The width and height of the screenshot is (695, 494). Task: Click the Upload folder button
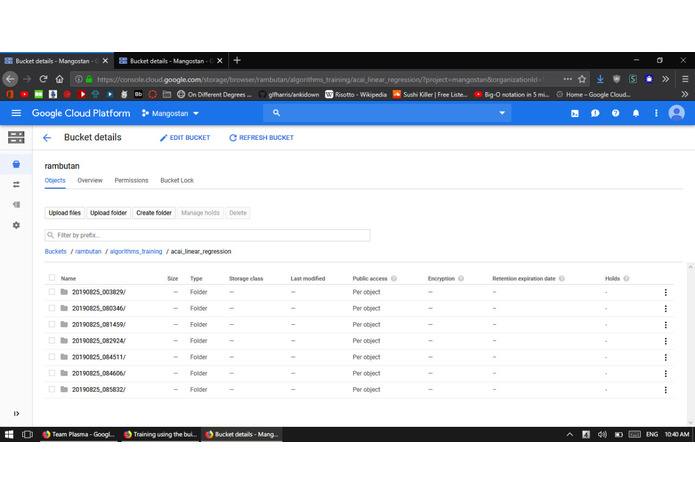109,213
